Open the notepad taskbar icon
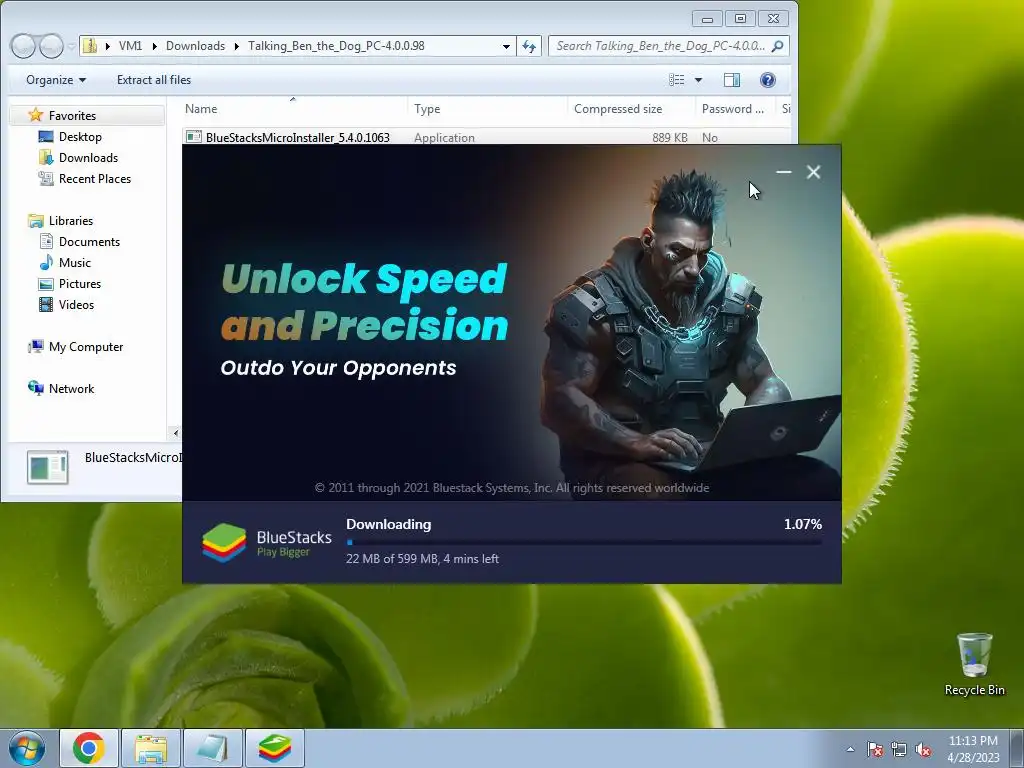Viewport: 1024px width, 768px height. (x=213, y=748)
